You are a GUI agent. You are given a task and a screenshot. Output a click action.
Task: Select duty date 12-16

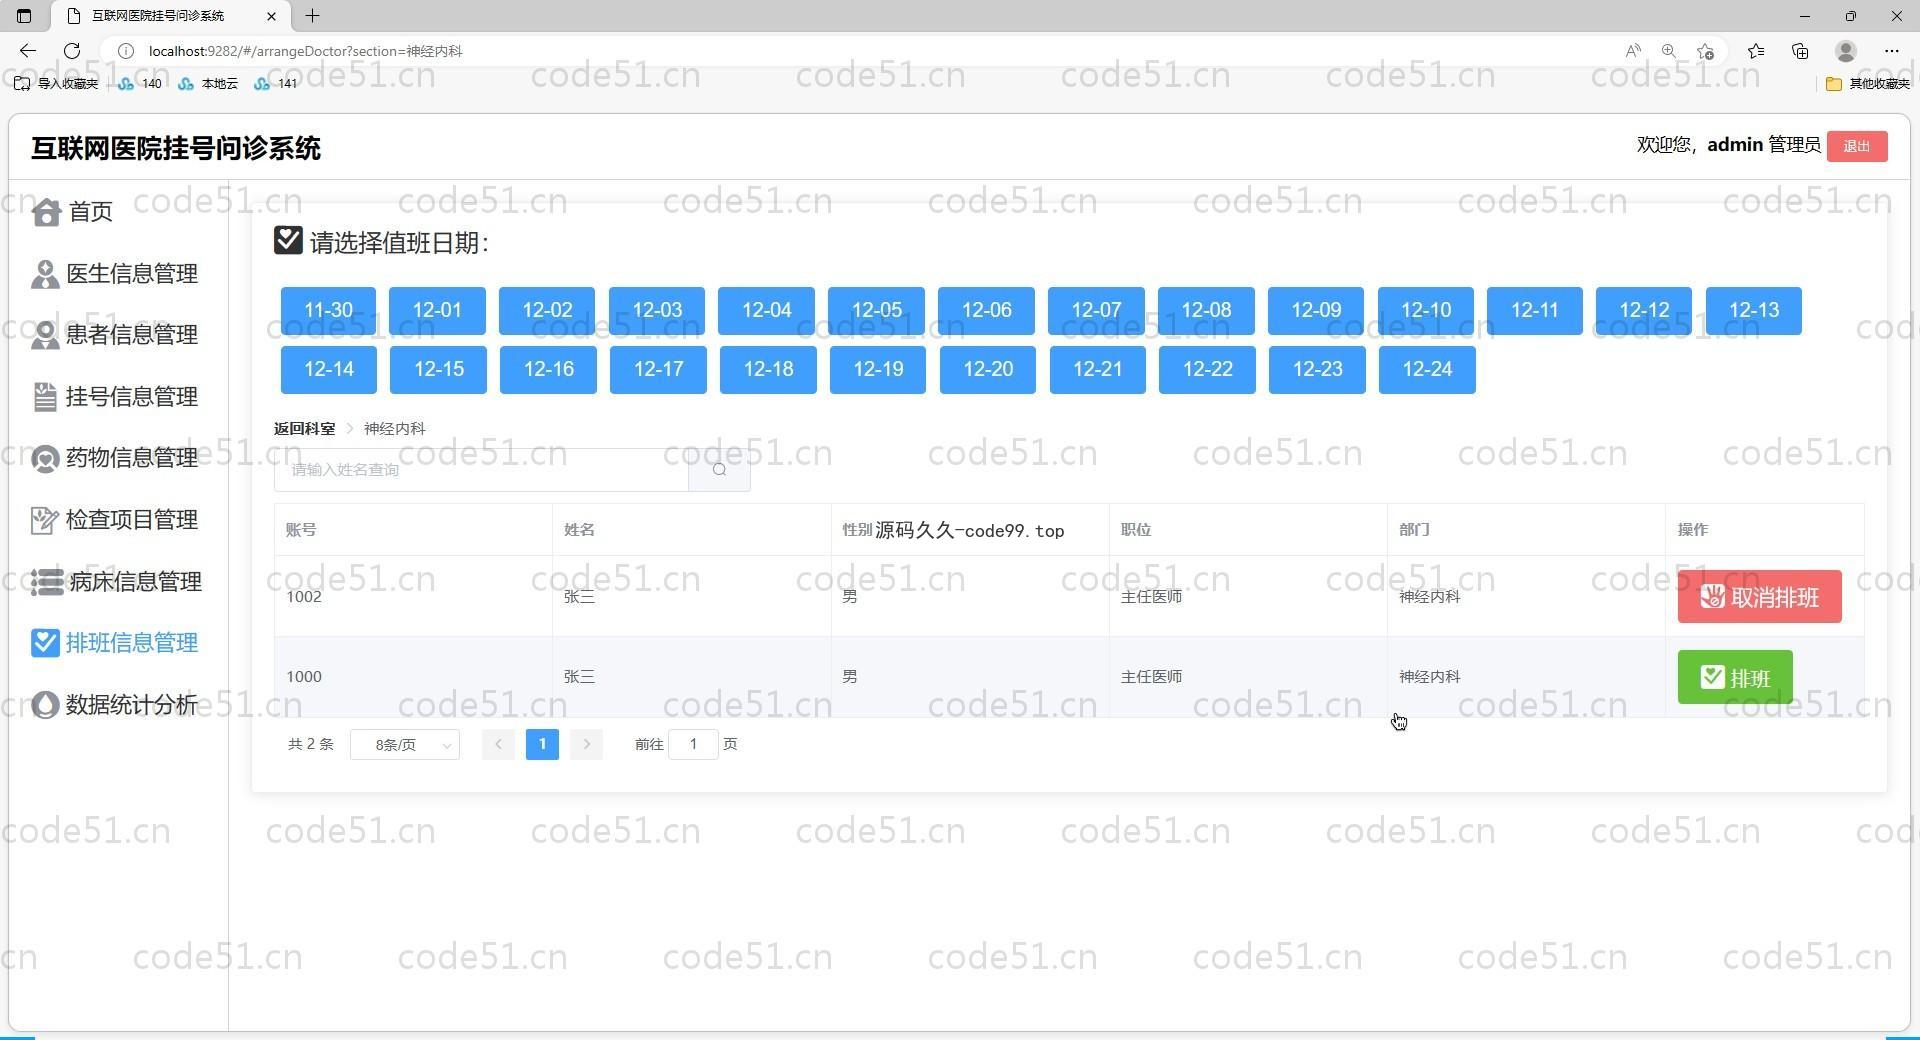click(x=549, y=370)
